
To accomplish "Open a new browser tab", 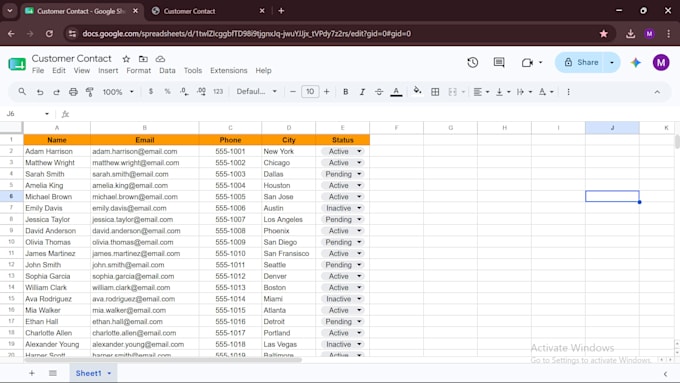I will 281,11.
